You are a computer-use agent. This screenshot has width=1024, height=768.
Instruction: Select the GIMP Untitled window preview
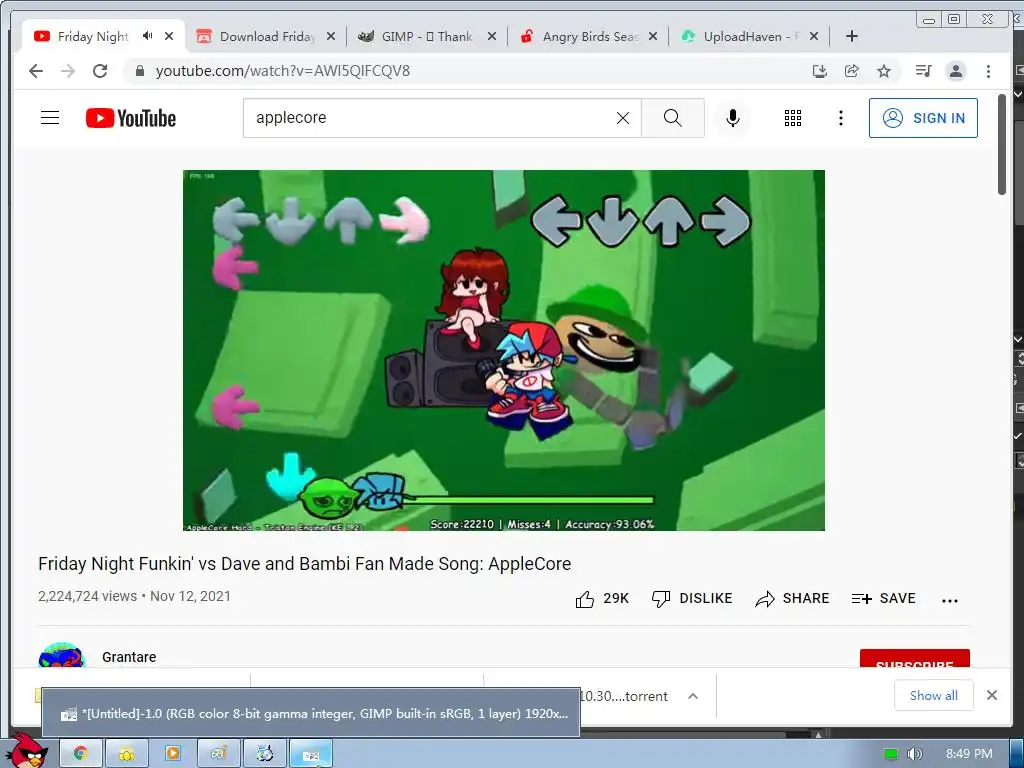[311, 714]
